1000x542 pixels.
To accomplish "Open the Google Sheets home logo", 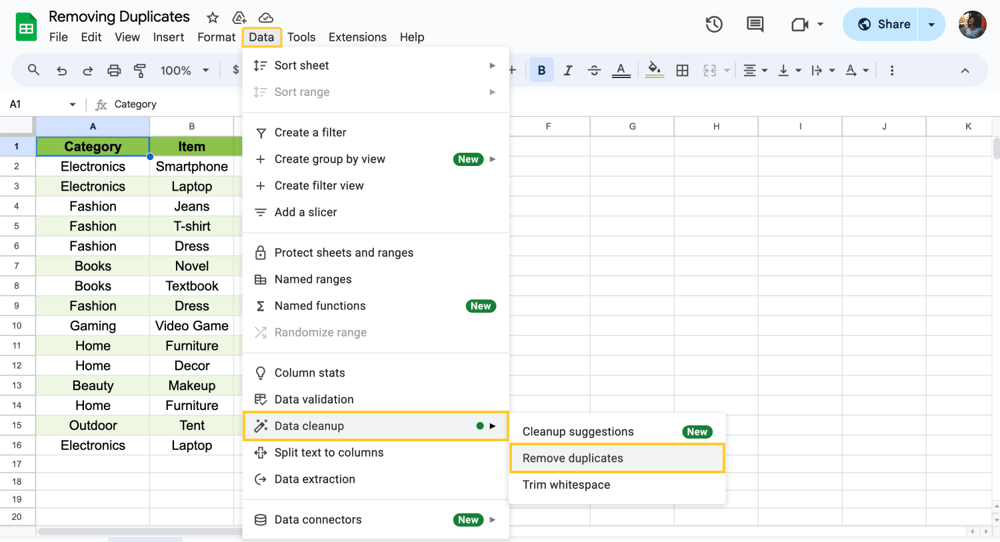I will (26, 26).
